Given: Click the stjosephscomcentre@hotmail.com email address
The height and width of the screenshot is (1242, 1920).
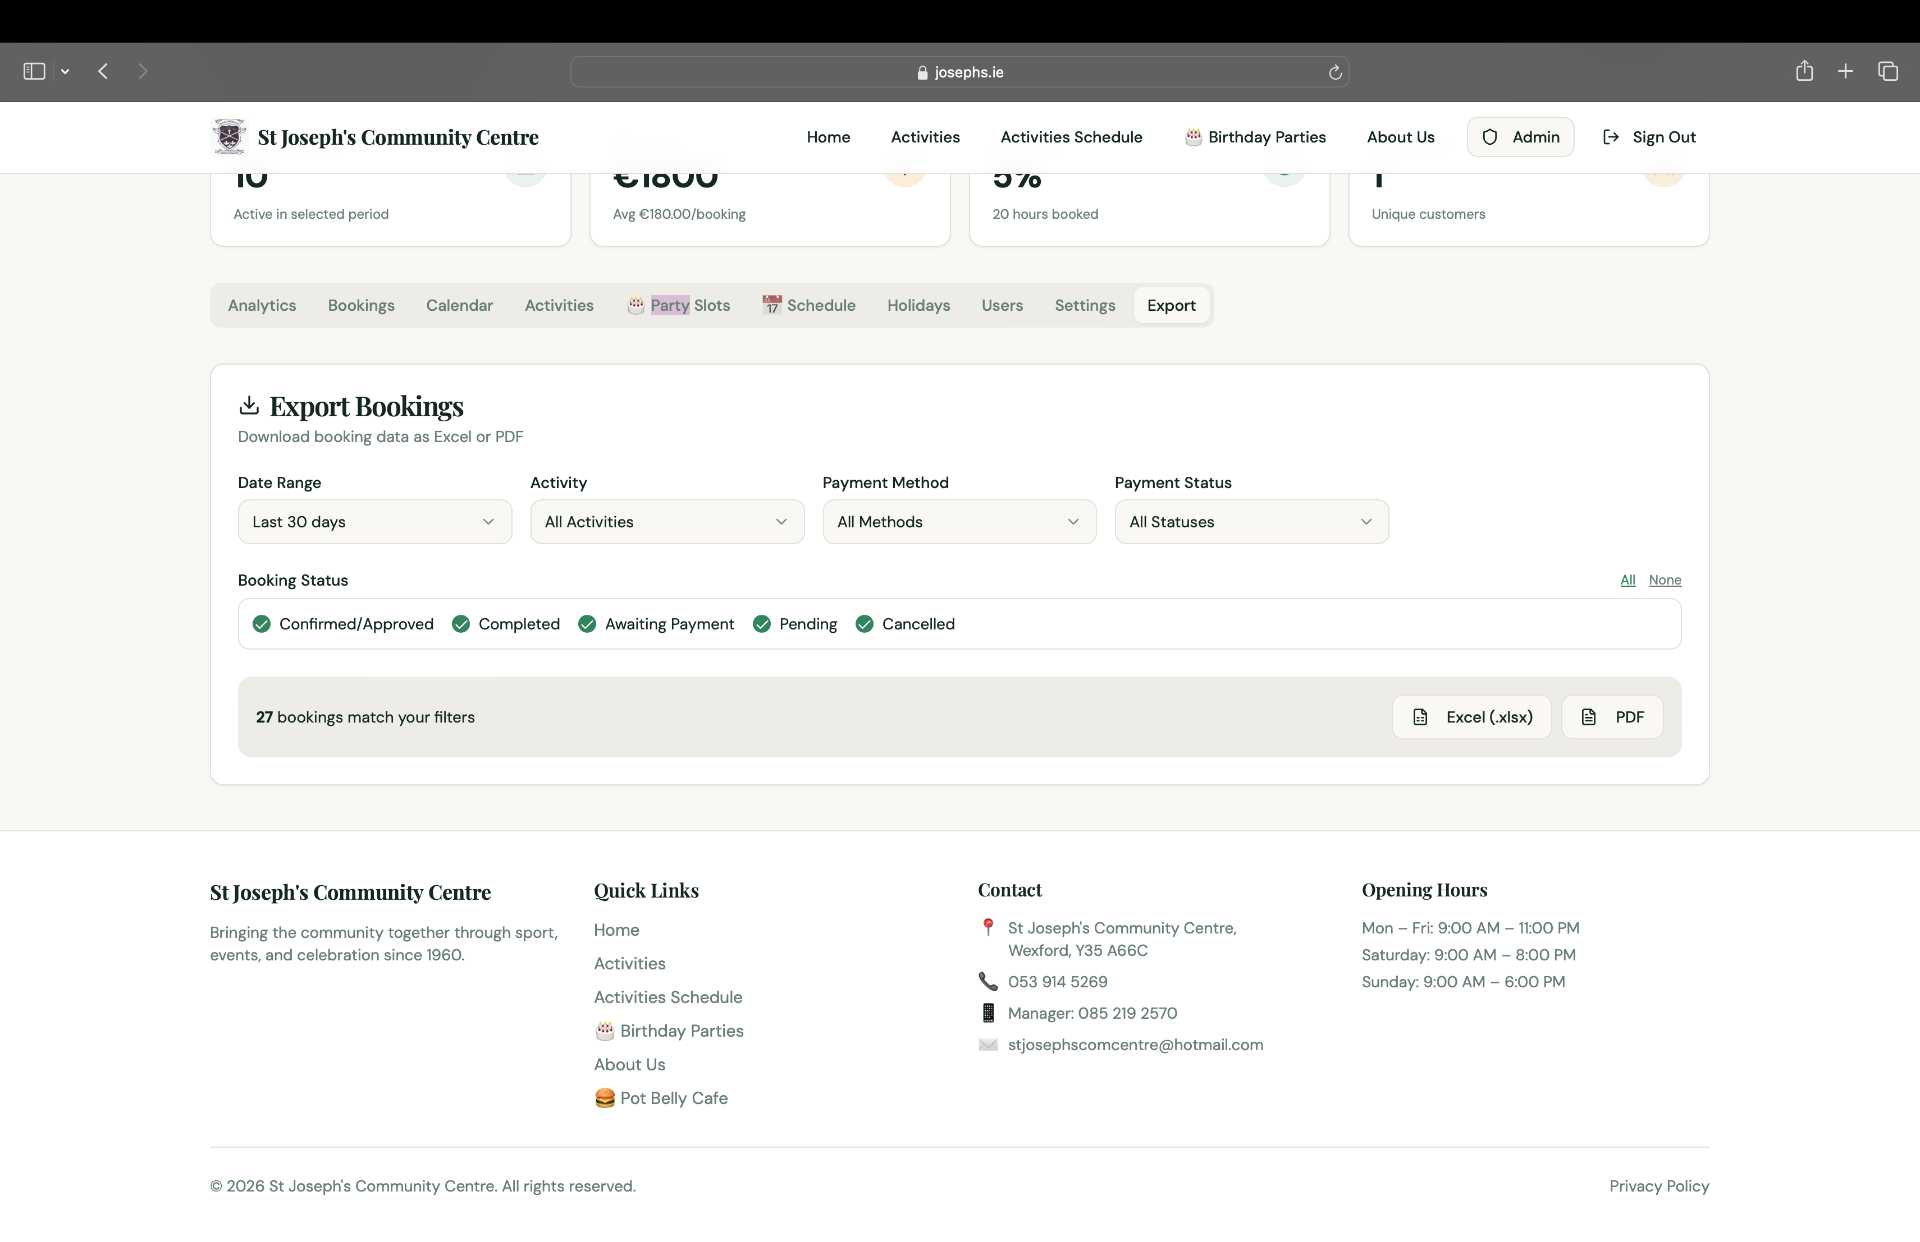Looking at the screenshot, I should [1135, 1045].
